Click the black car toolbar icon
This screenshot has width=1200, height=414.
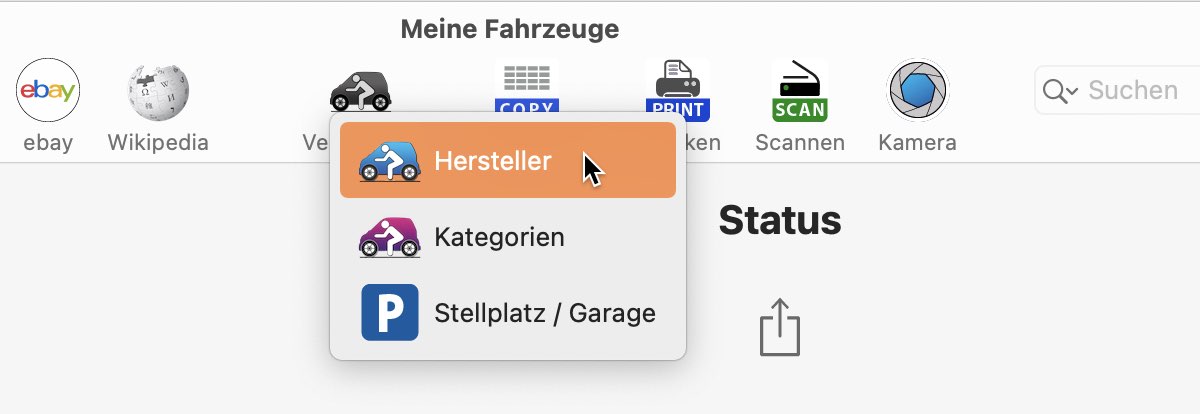360,90
